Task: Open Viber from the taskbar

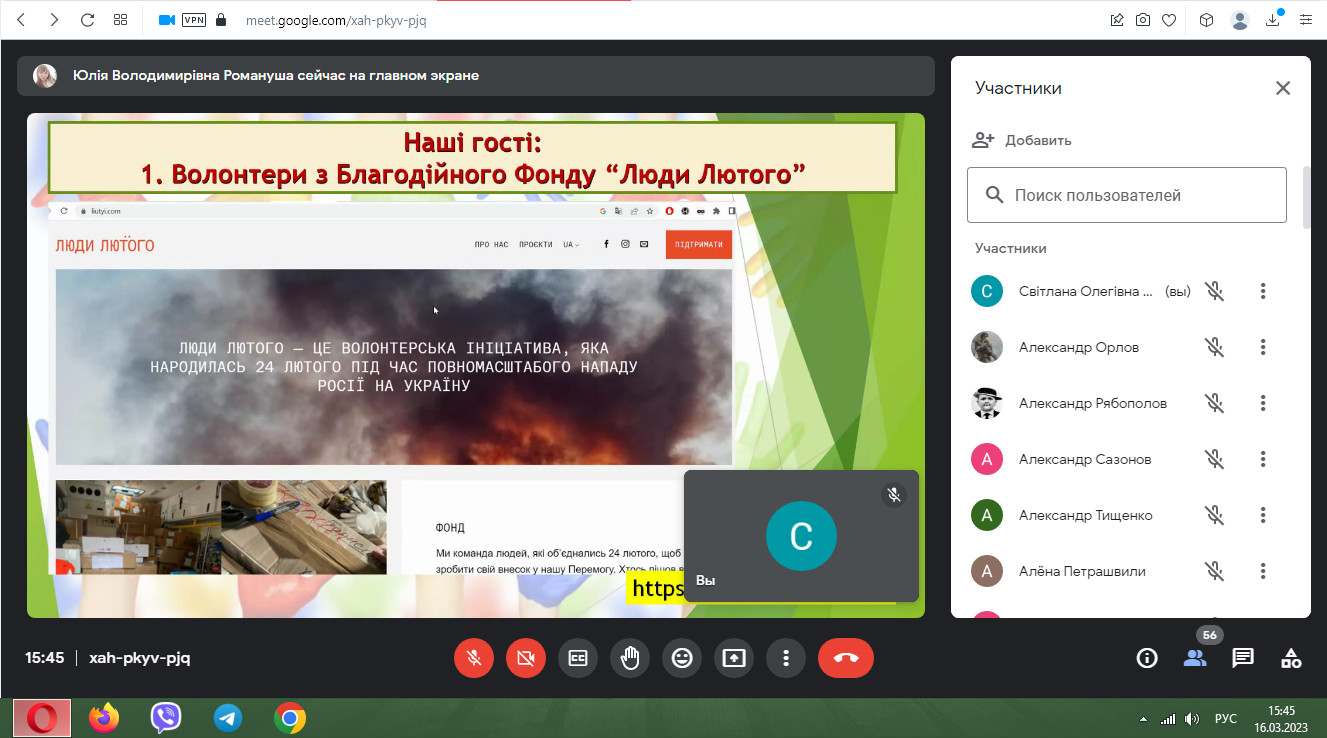Action: tap(166, 718)
